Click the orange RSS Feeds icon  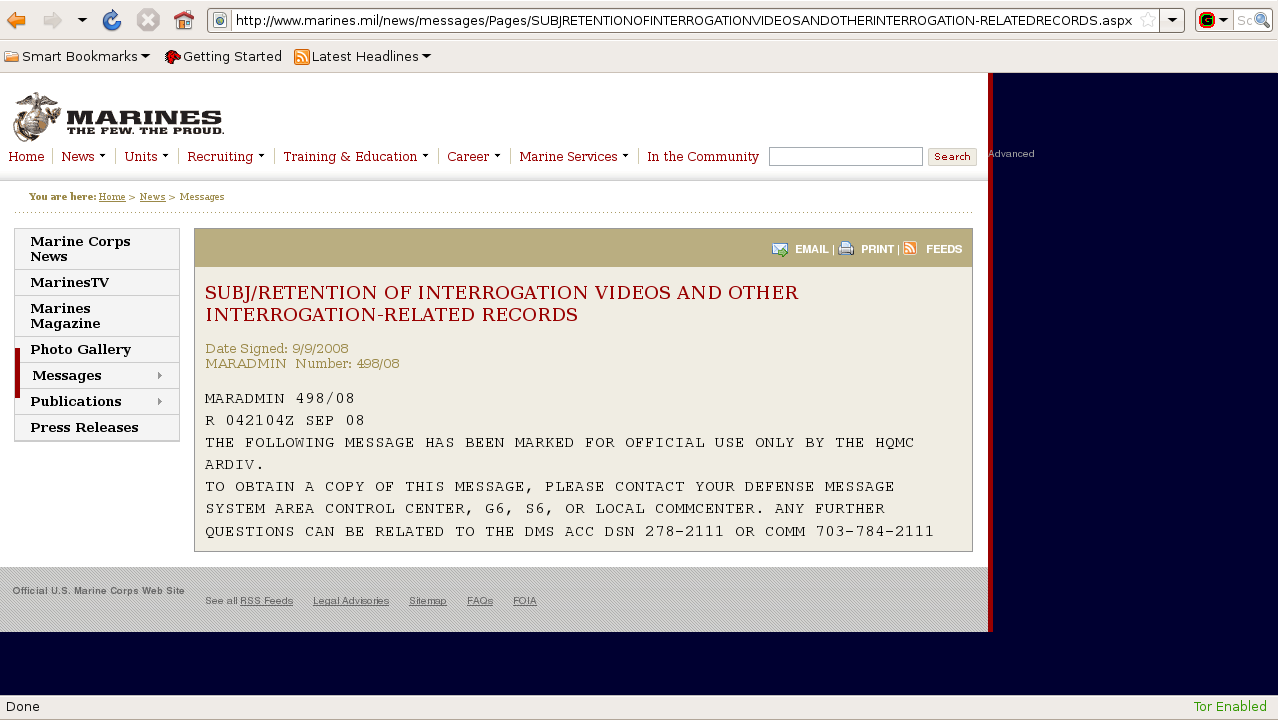click(910, 248)
